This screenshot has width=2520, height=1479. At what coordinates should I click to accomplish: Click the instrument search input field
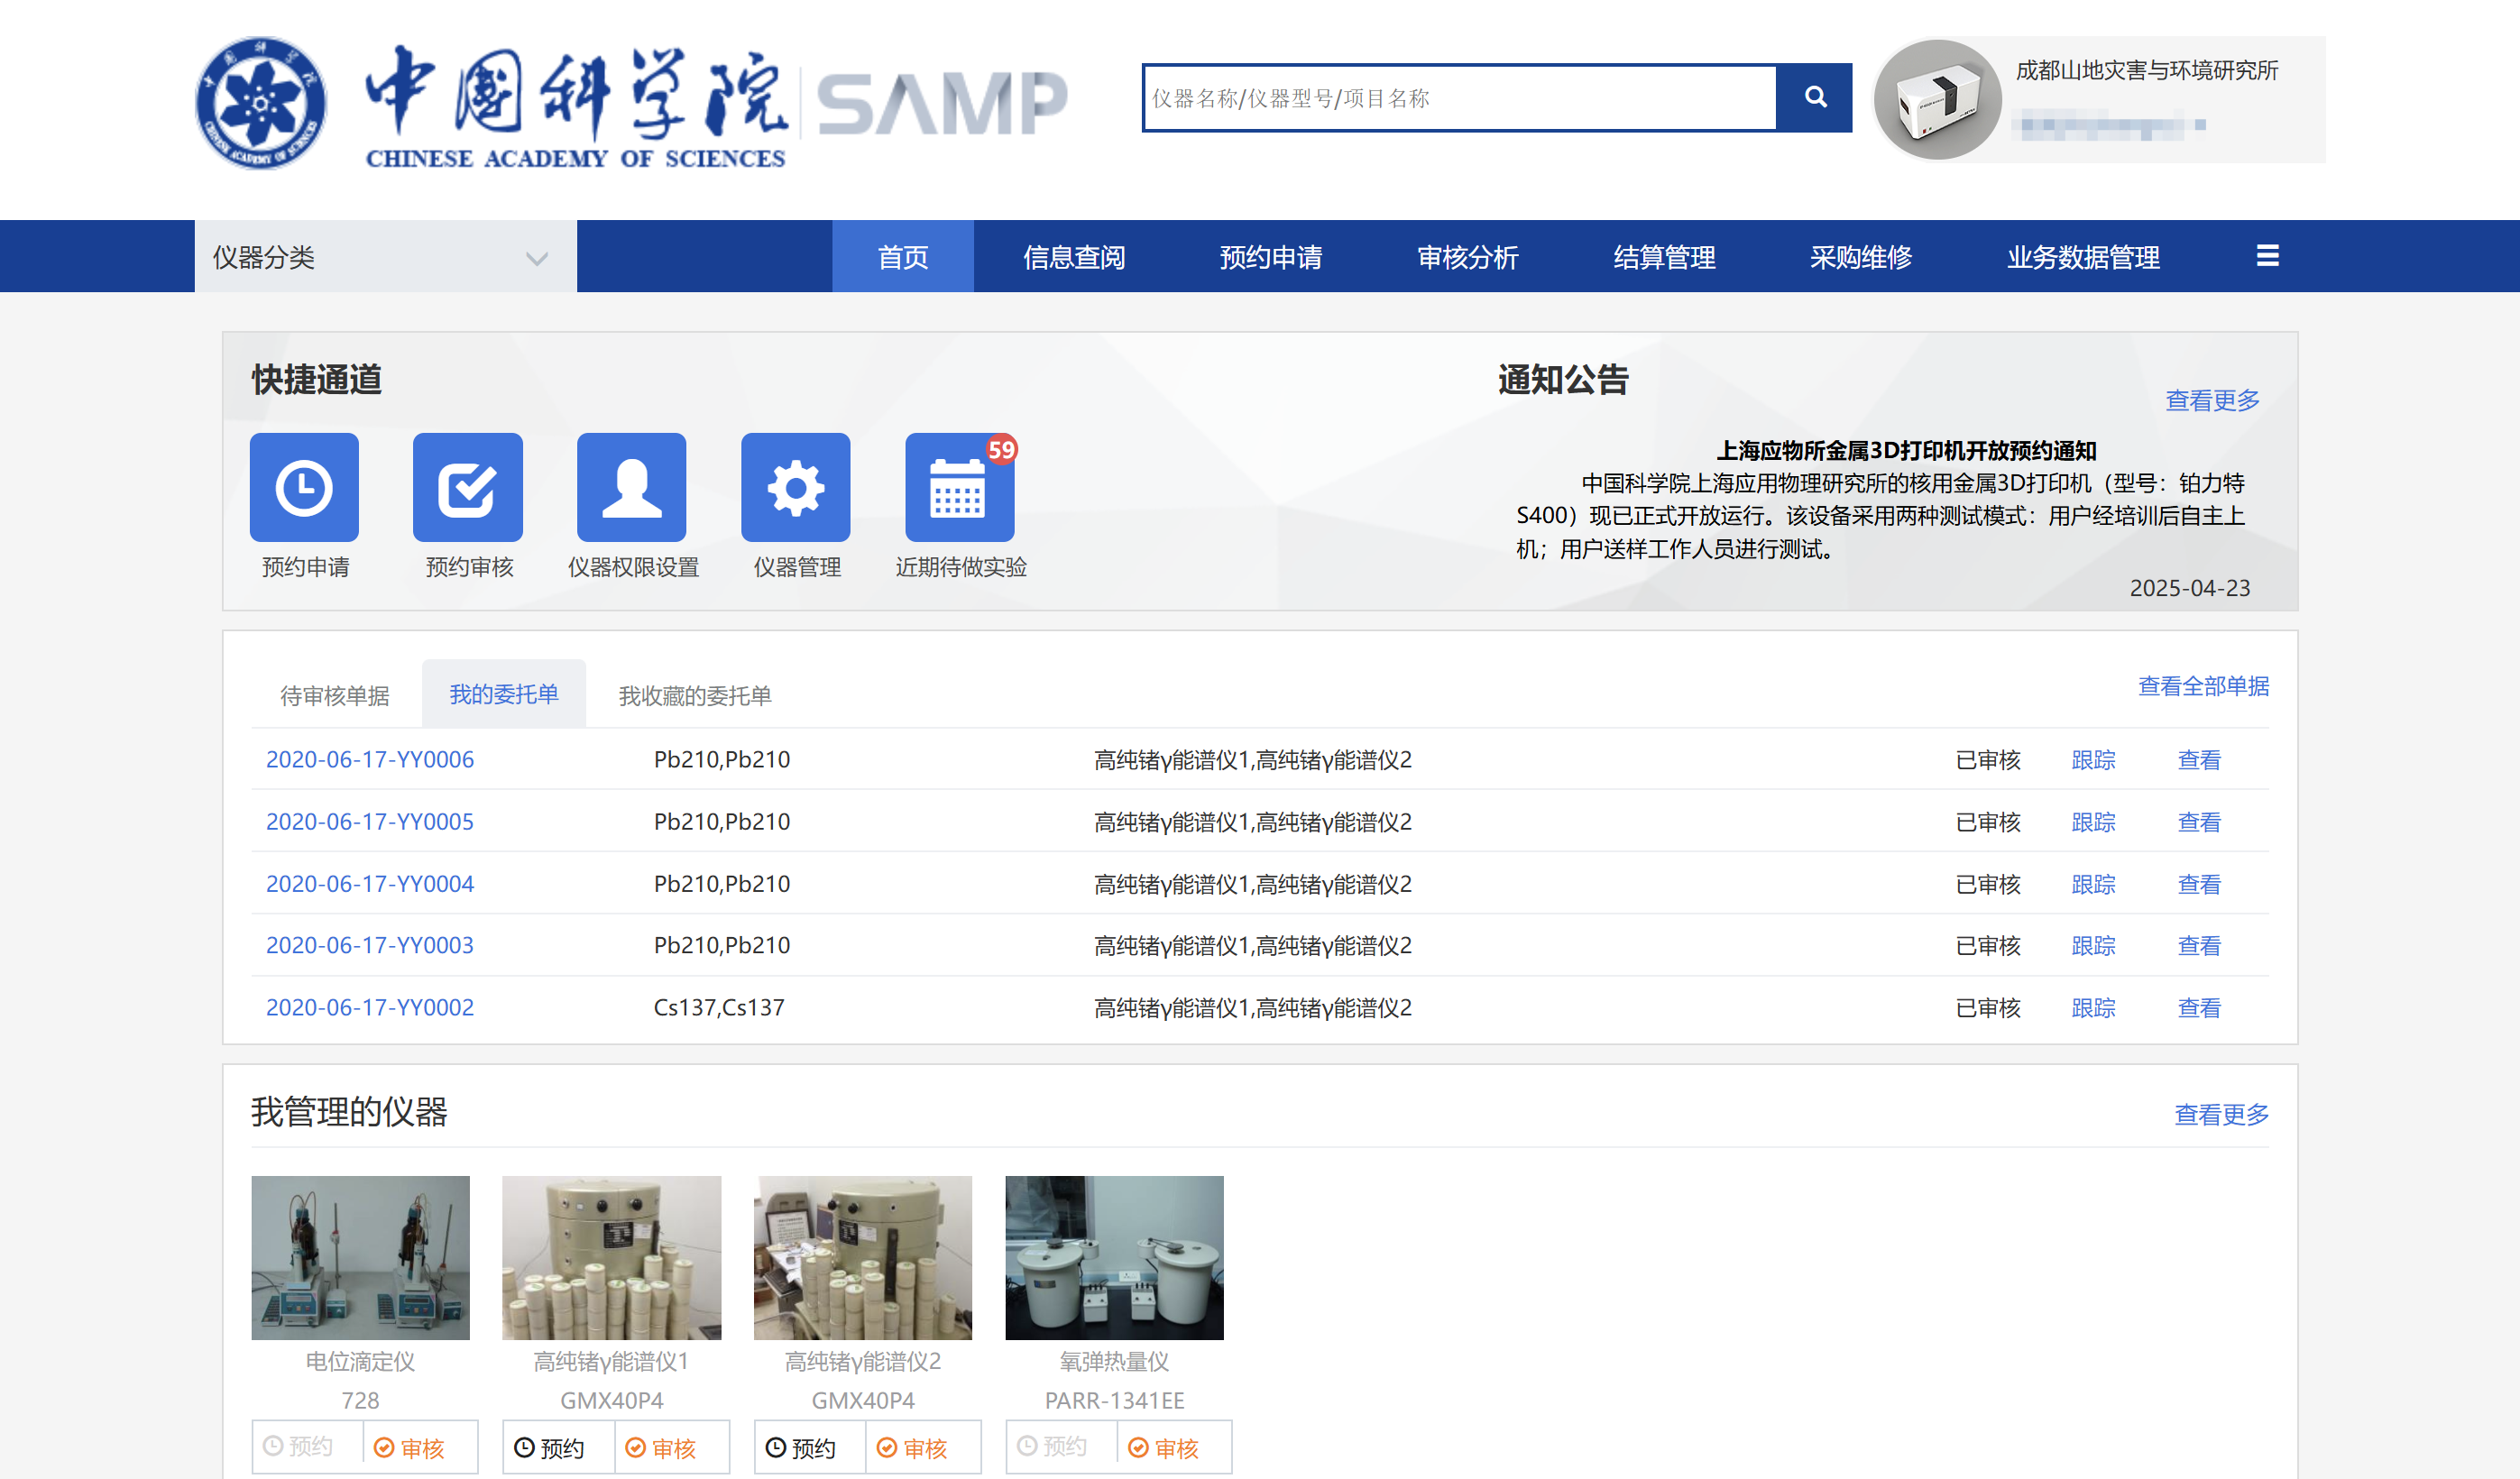coord(1459,98)
